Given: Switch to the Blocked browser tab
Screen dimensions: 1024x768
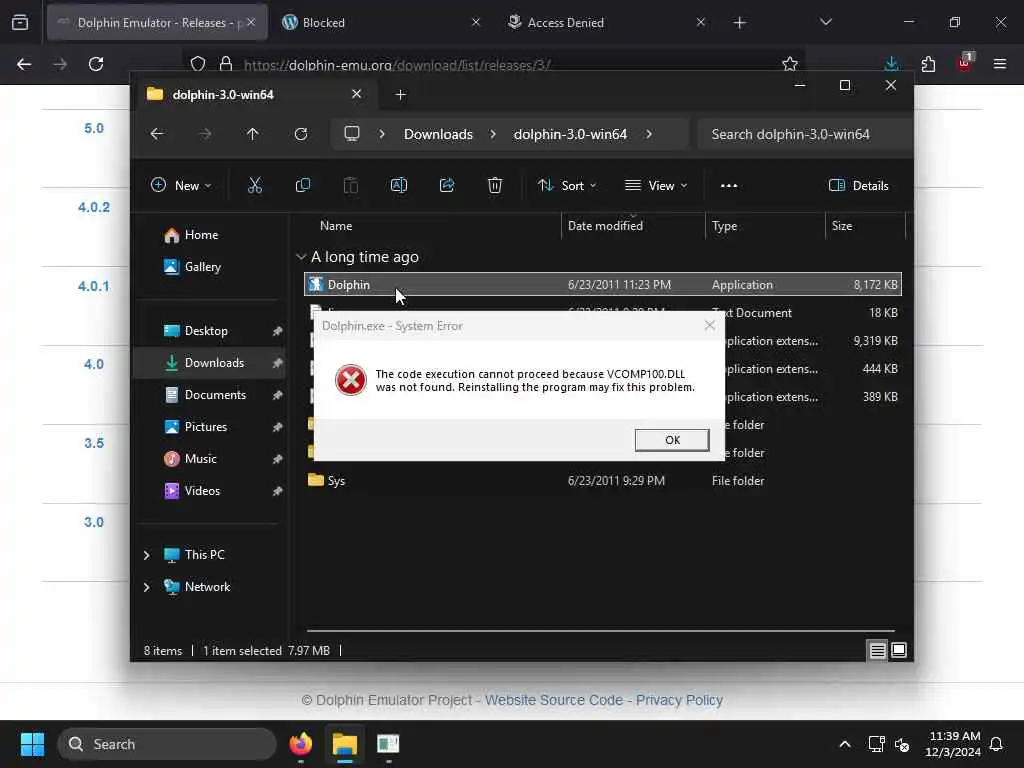Looking at the screenshot, I should [381, 22].
